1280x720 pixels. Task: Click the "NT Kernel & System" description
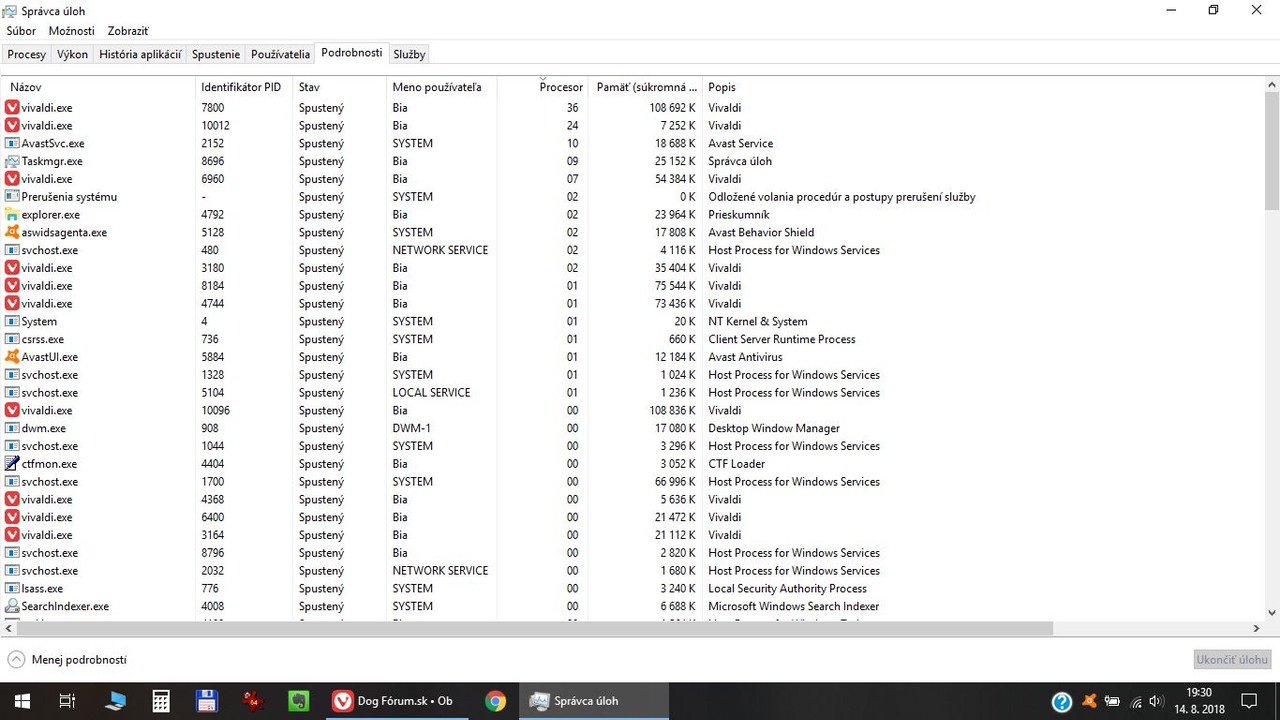[x=758, y=321]
